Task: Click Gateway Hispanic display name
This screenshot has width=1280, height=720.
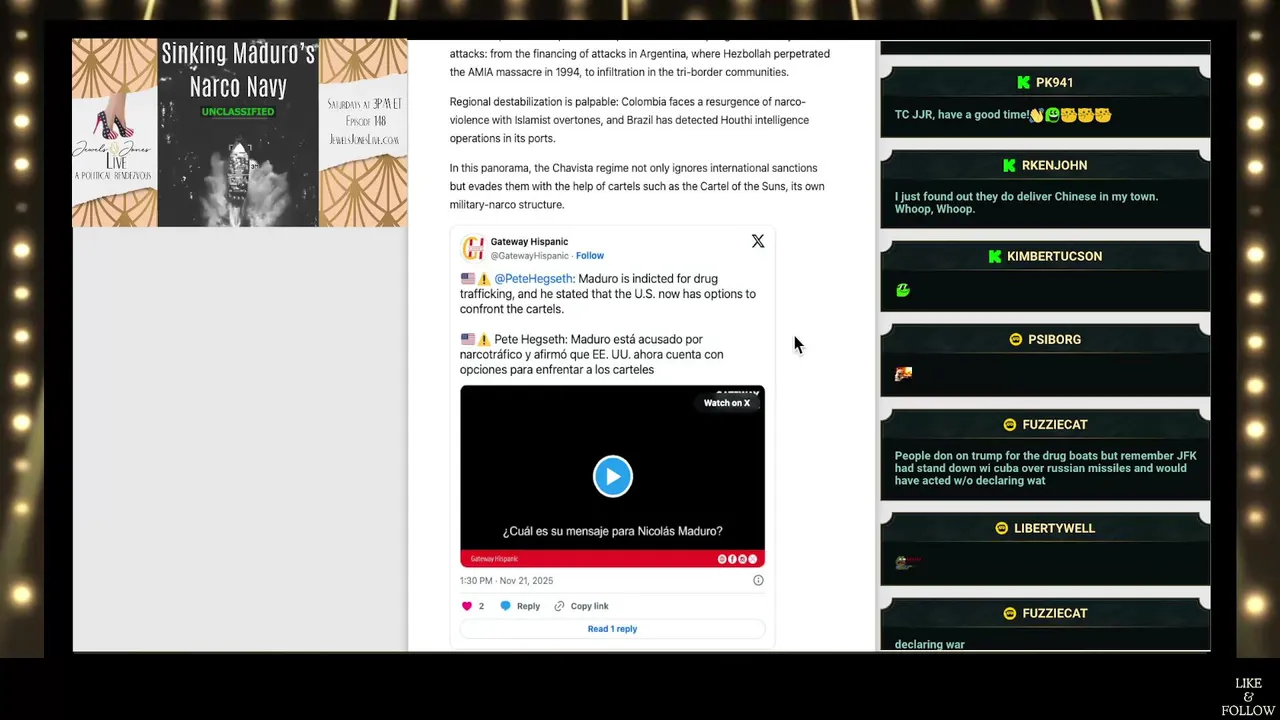Action: (529, 242)
